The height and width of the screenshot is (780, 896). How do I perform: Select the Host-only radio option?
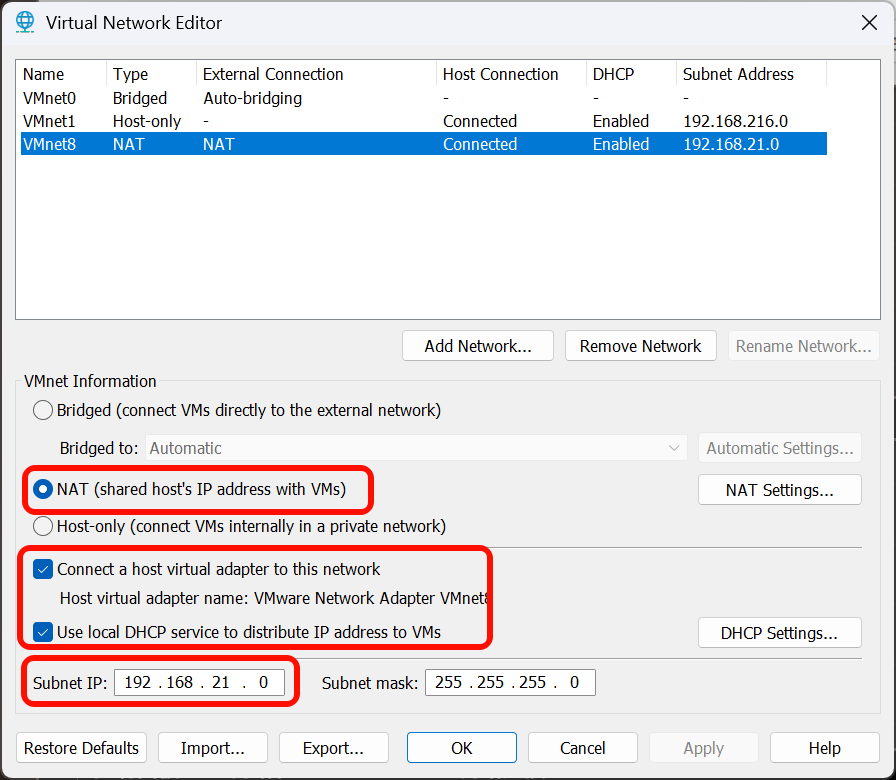[x=43, y=526]
